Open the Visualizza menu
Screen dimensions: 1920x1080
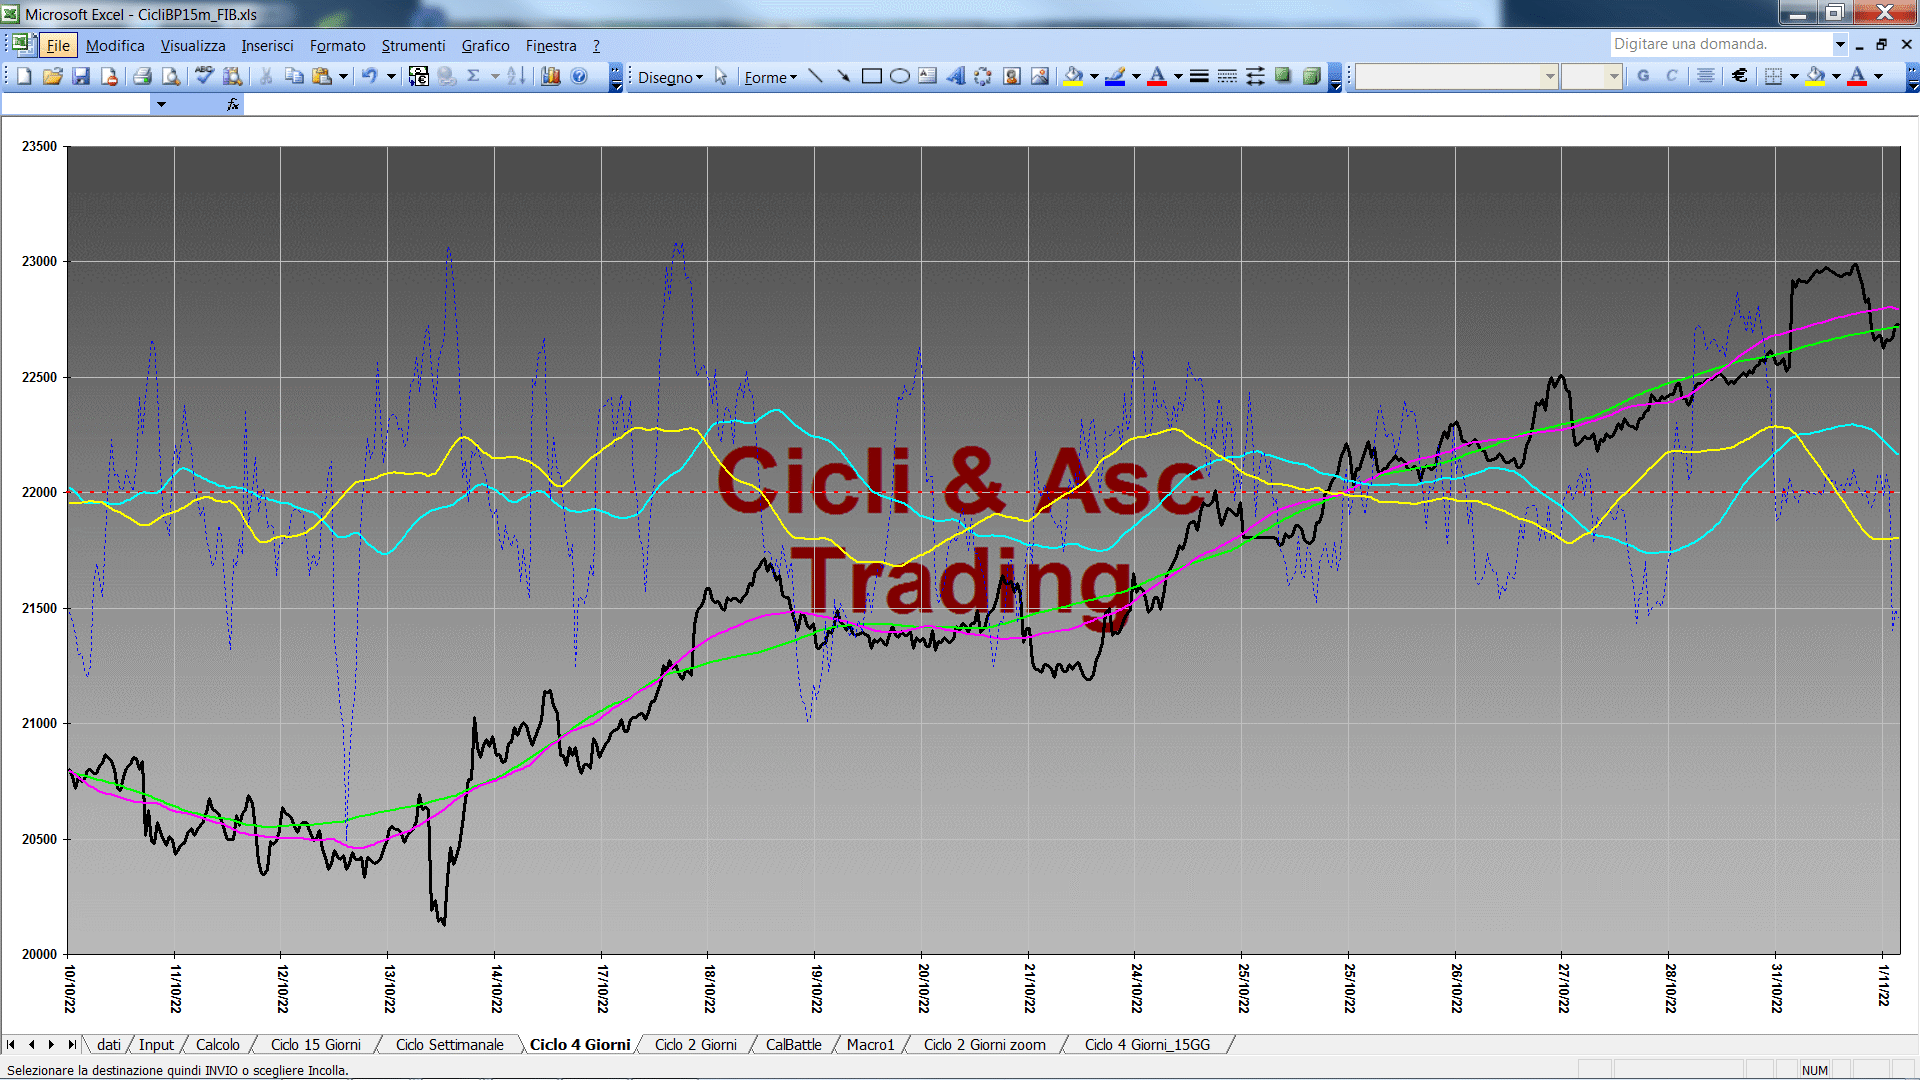[x=193, y=46]
